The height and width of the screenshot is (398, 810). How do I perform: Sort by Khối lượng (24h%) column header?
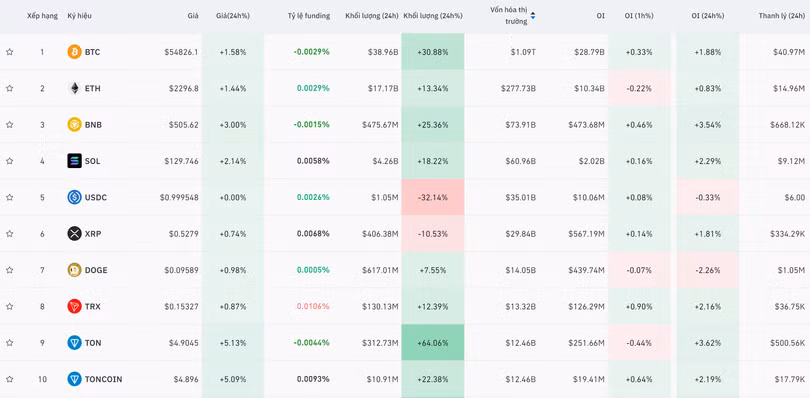[x=433, y=16]
